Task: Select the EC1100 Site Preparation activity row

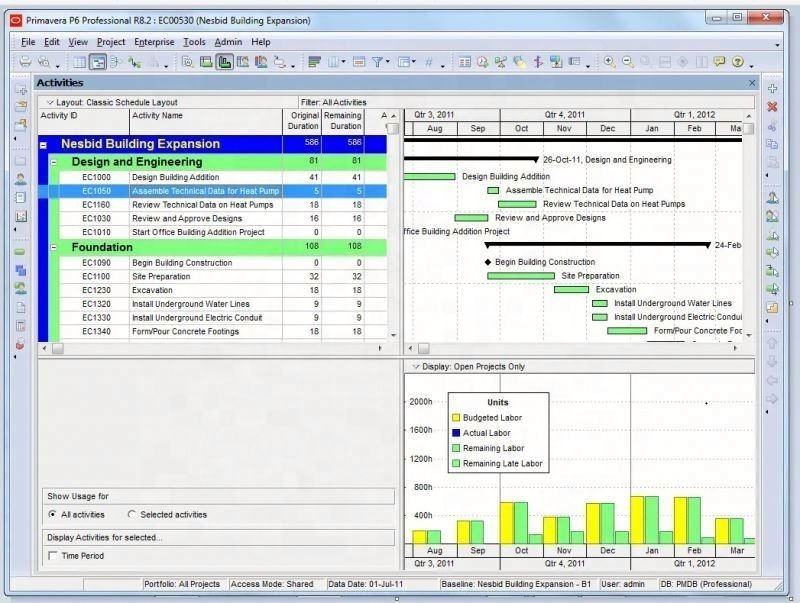Action: coord(160,276)
